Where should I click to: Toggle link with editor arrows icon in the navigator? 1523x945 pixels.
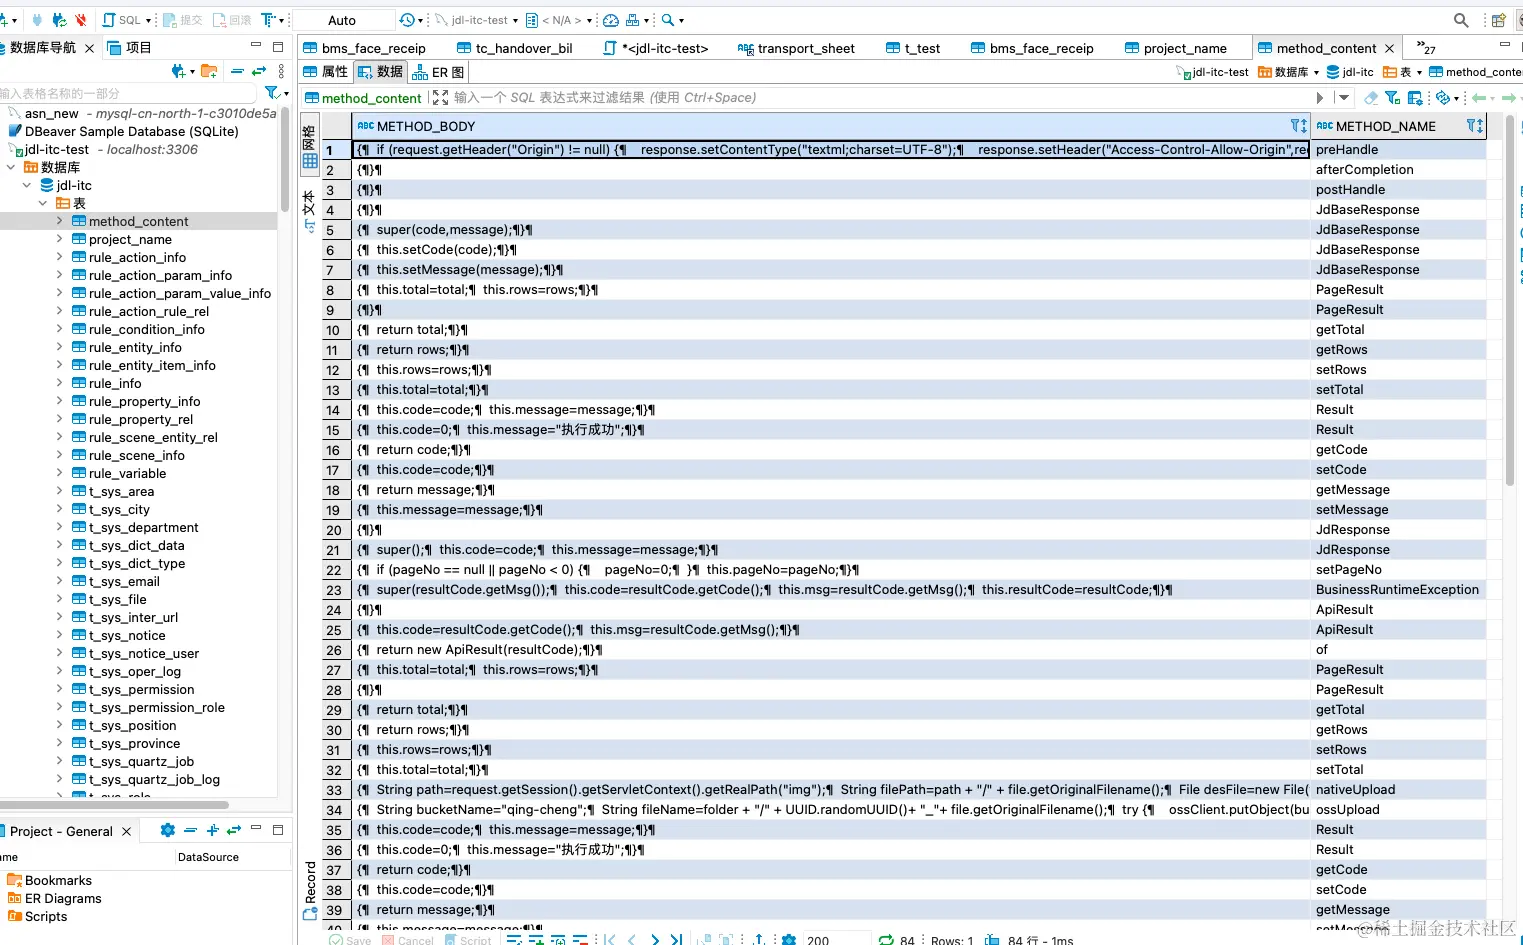[x=259, y=71]
